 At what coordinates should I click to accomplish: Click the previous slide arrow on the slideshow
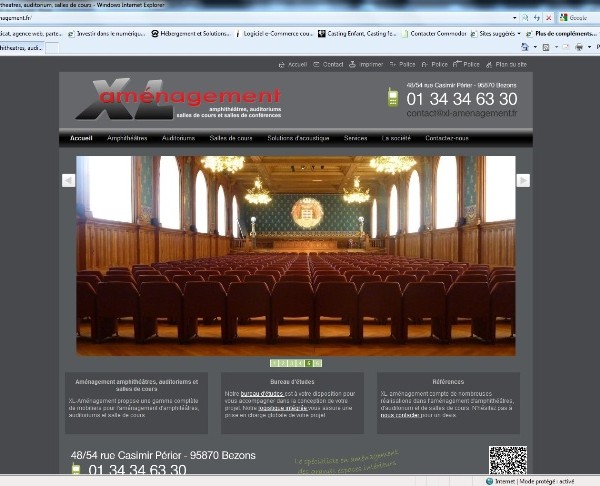pos(68,180)
